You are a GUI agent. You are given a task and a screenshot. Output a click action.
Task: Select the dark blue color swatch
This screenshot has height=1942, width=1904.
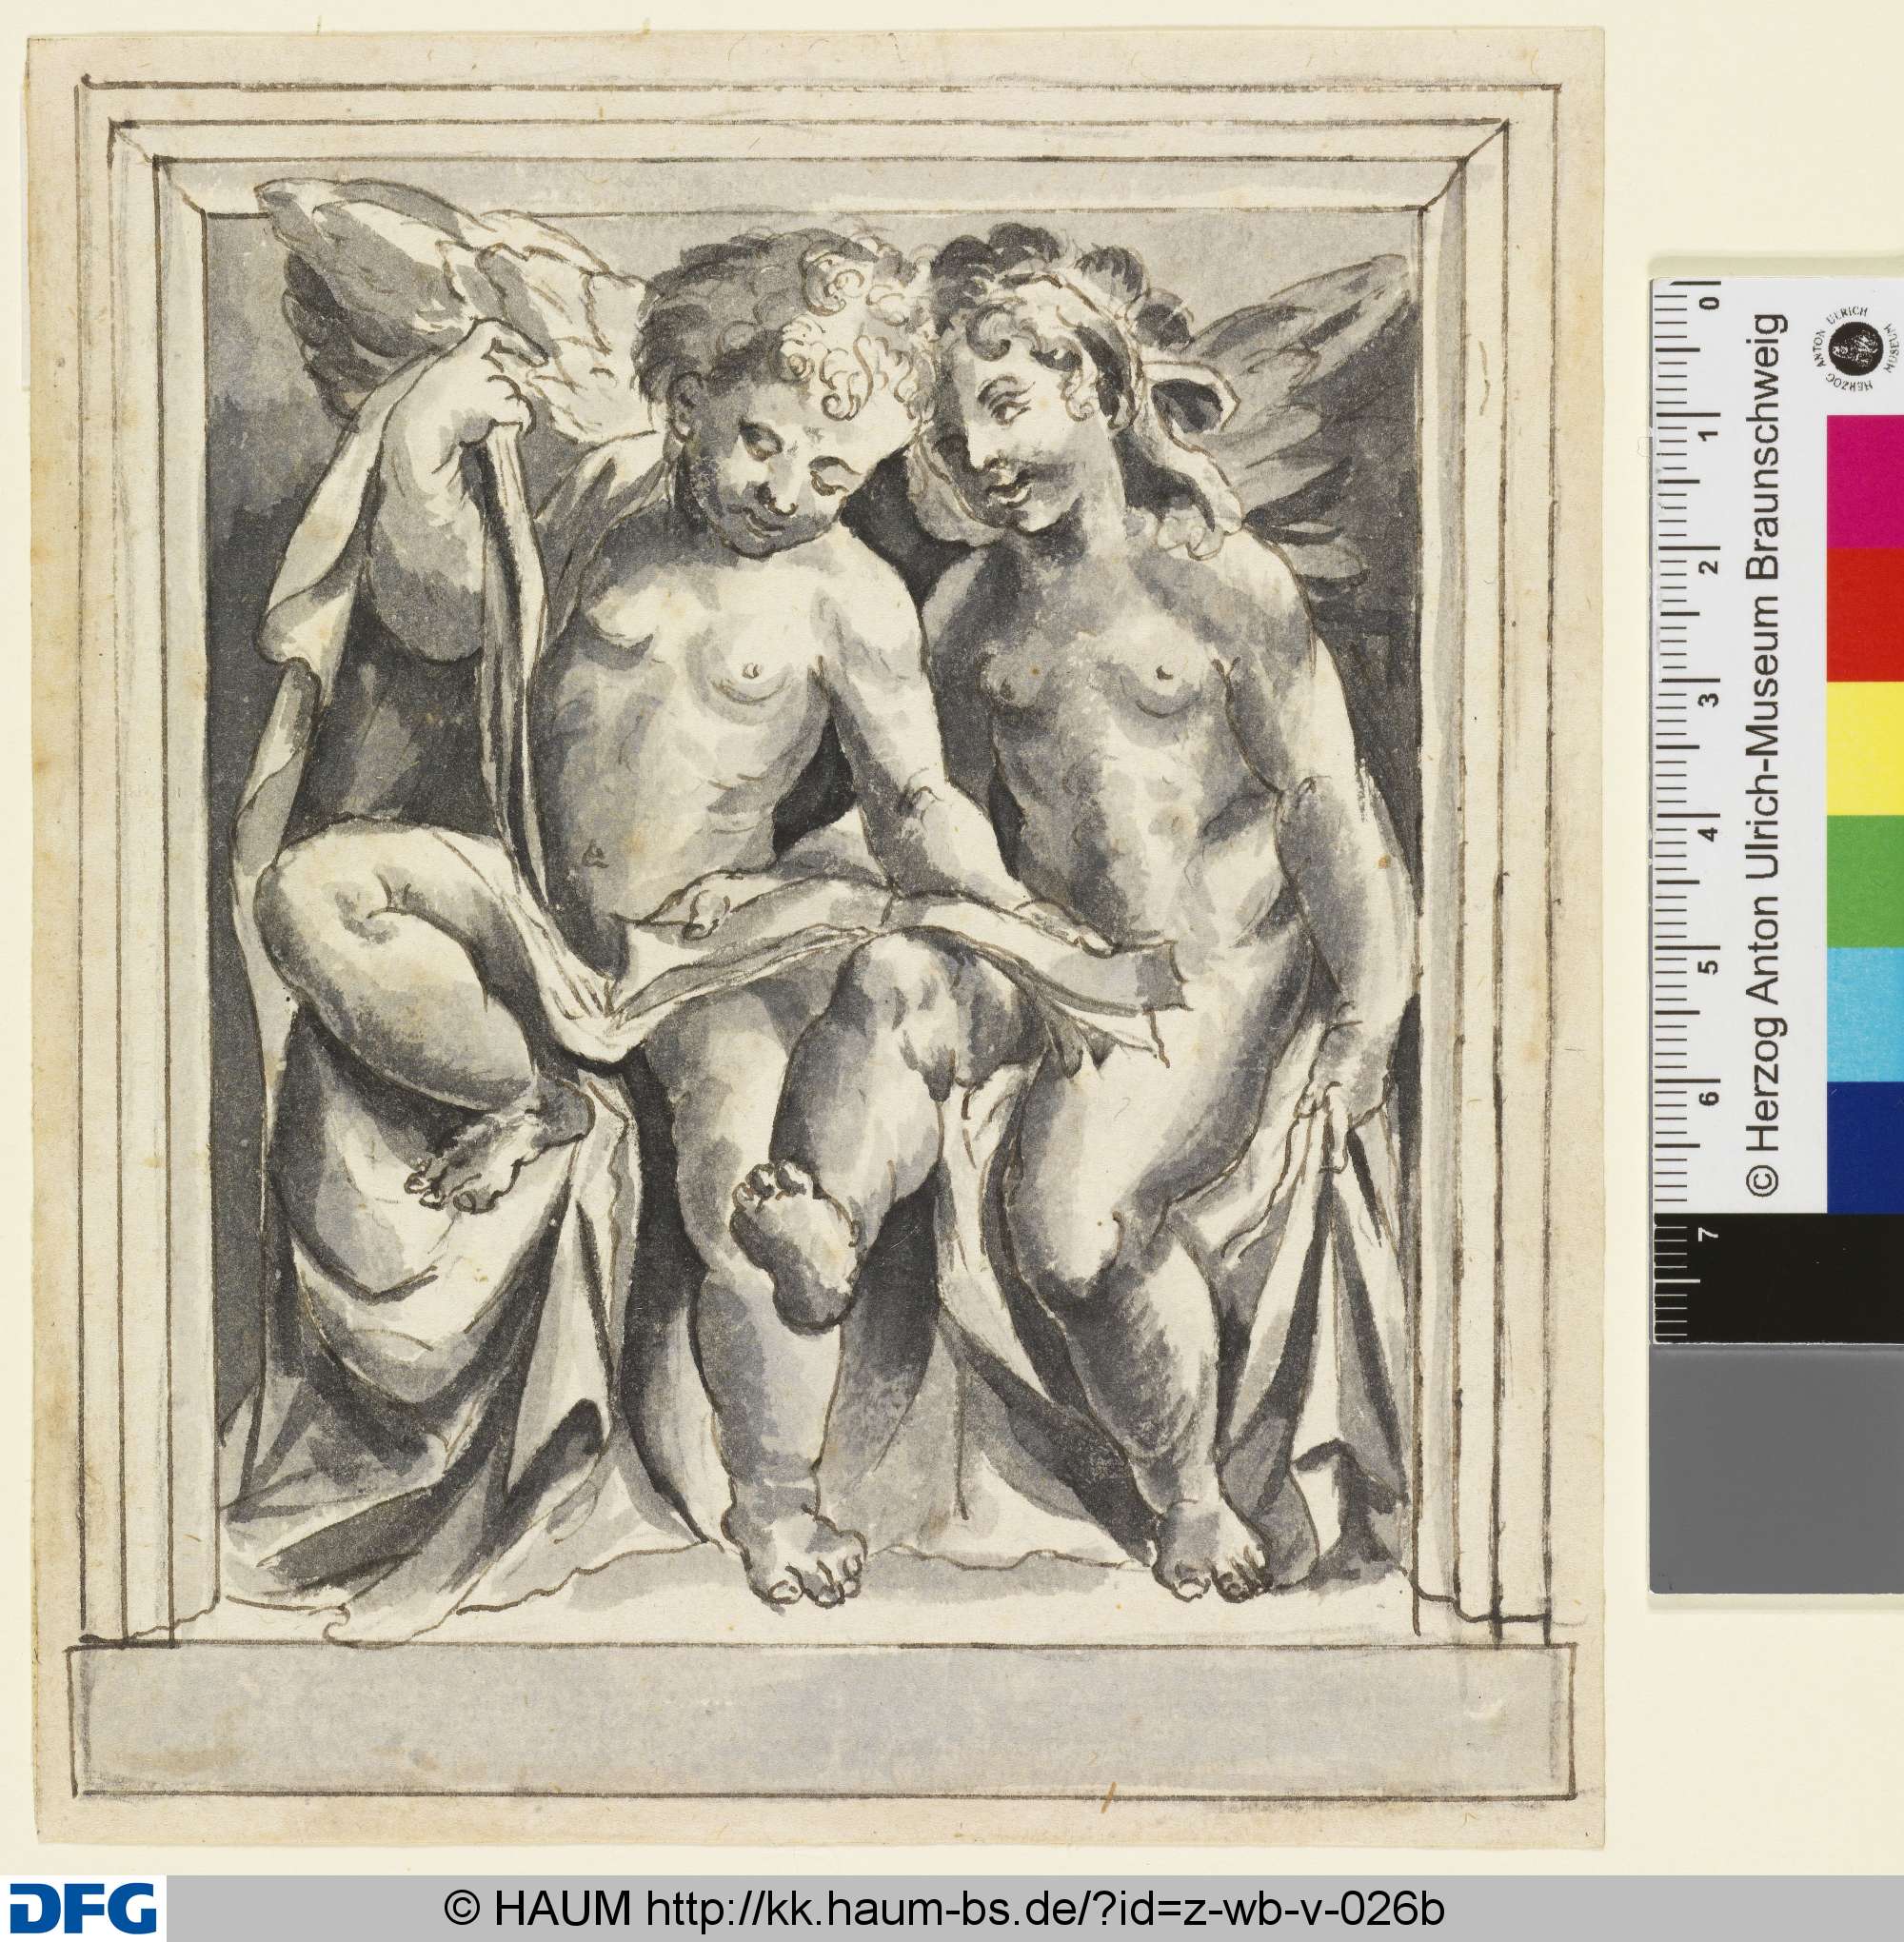[x=1864, y=1147]
